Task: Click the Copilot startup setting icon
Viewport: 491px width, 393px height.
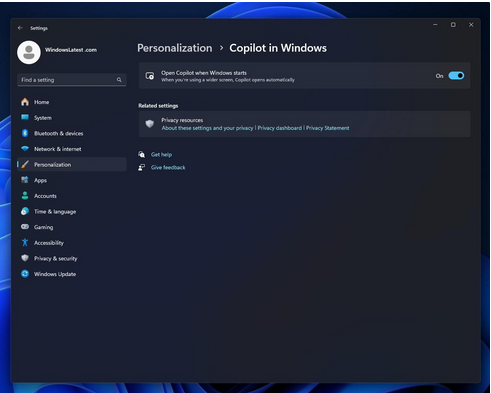Action: tap(150, 76)
